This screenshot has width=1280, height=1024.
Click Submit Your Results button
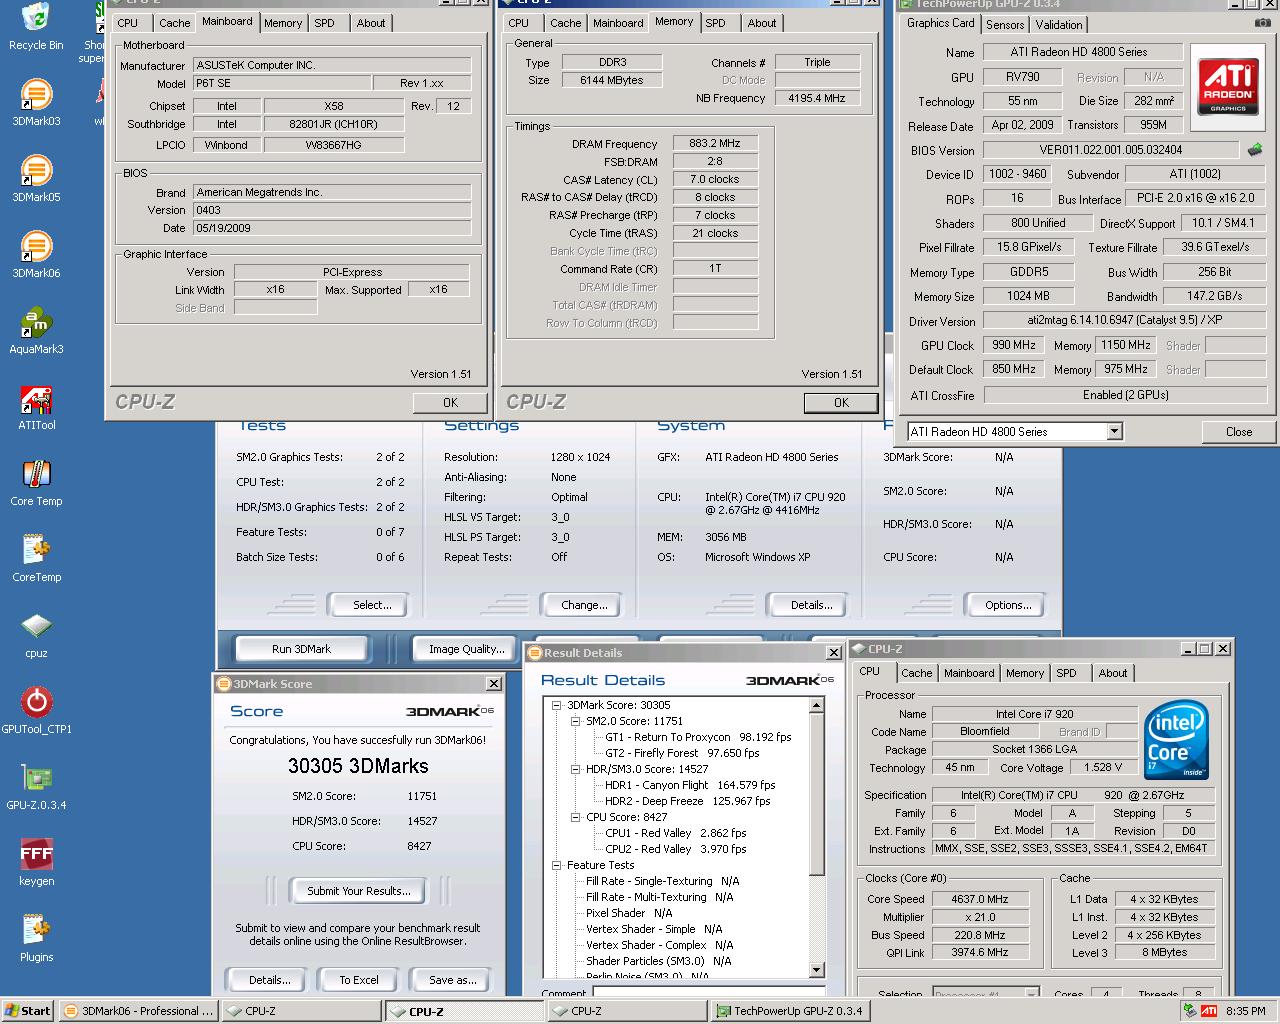pyautogui.click(x=359, y=891)
